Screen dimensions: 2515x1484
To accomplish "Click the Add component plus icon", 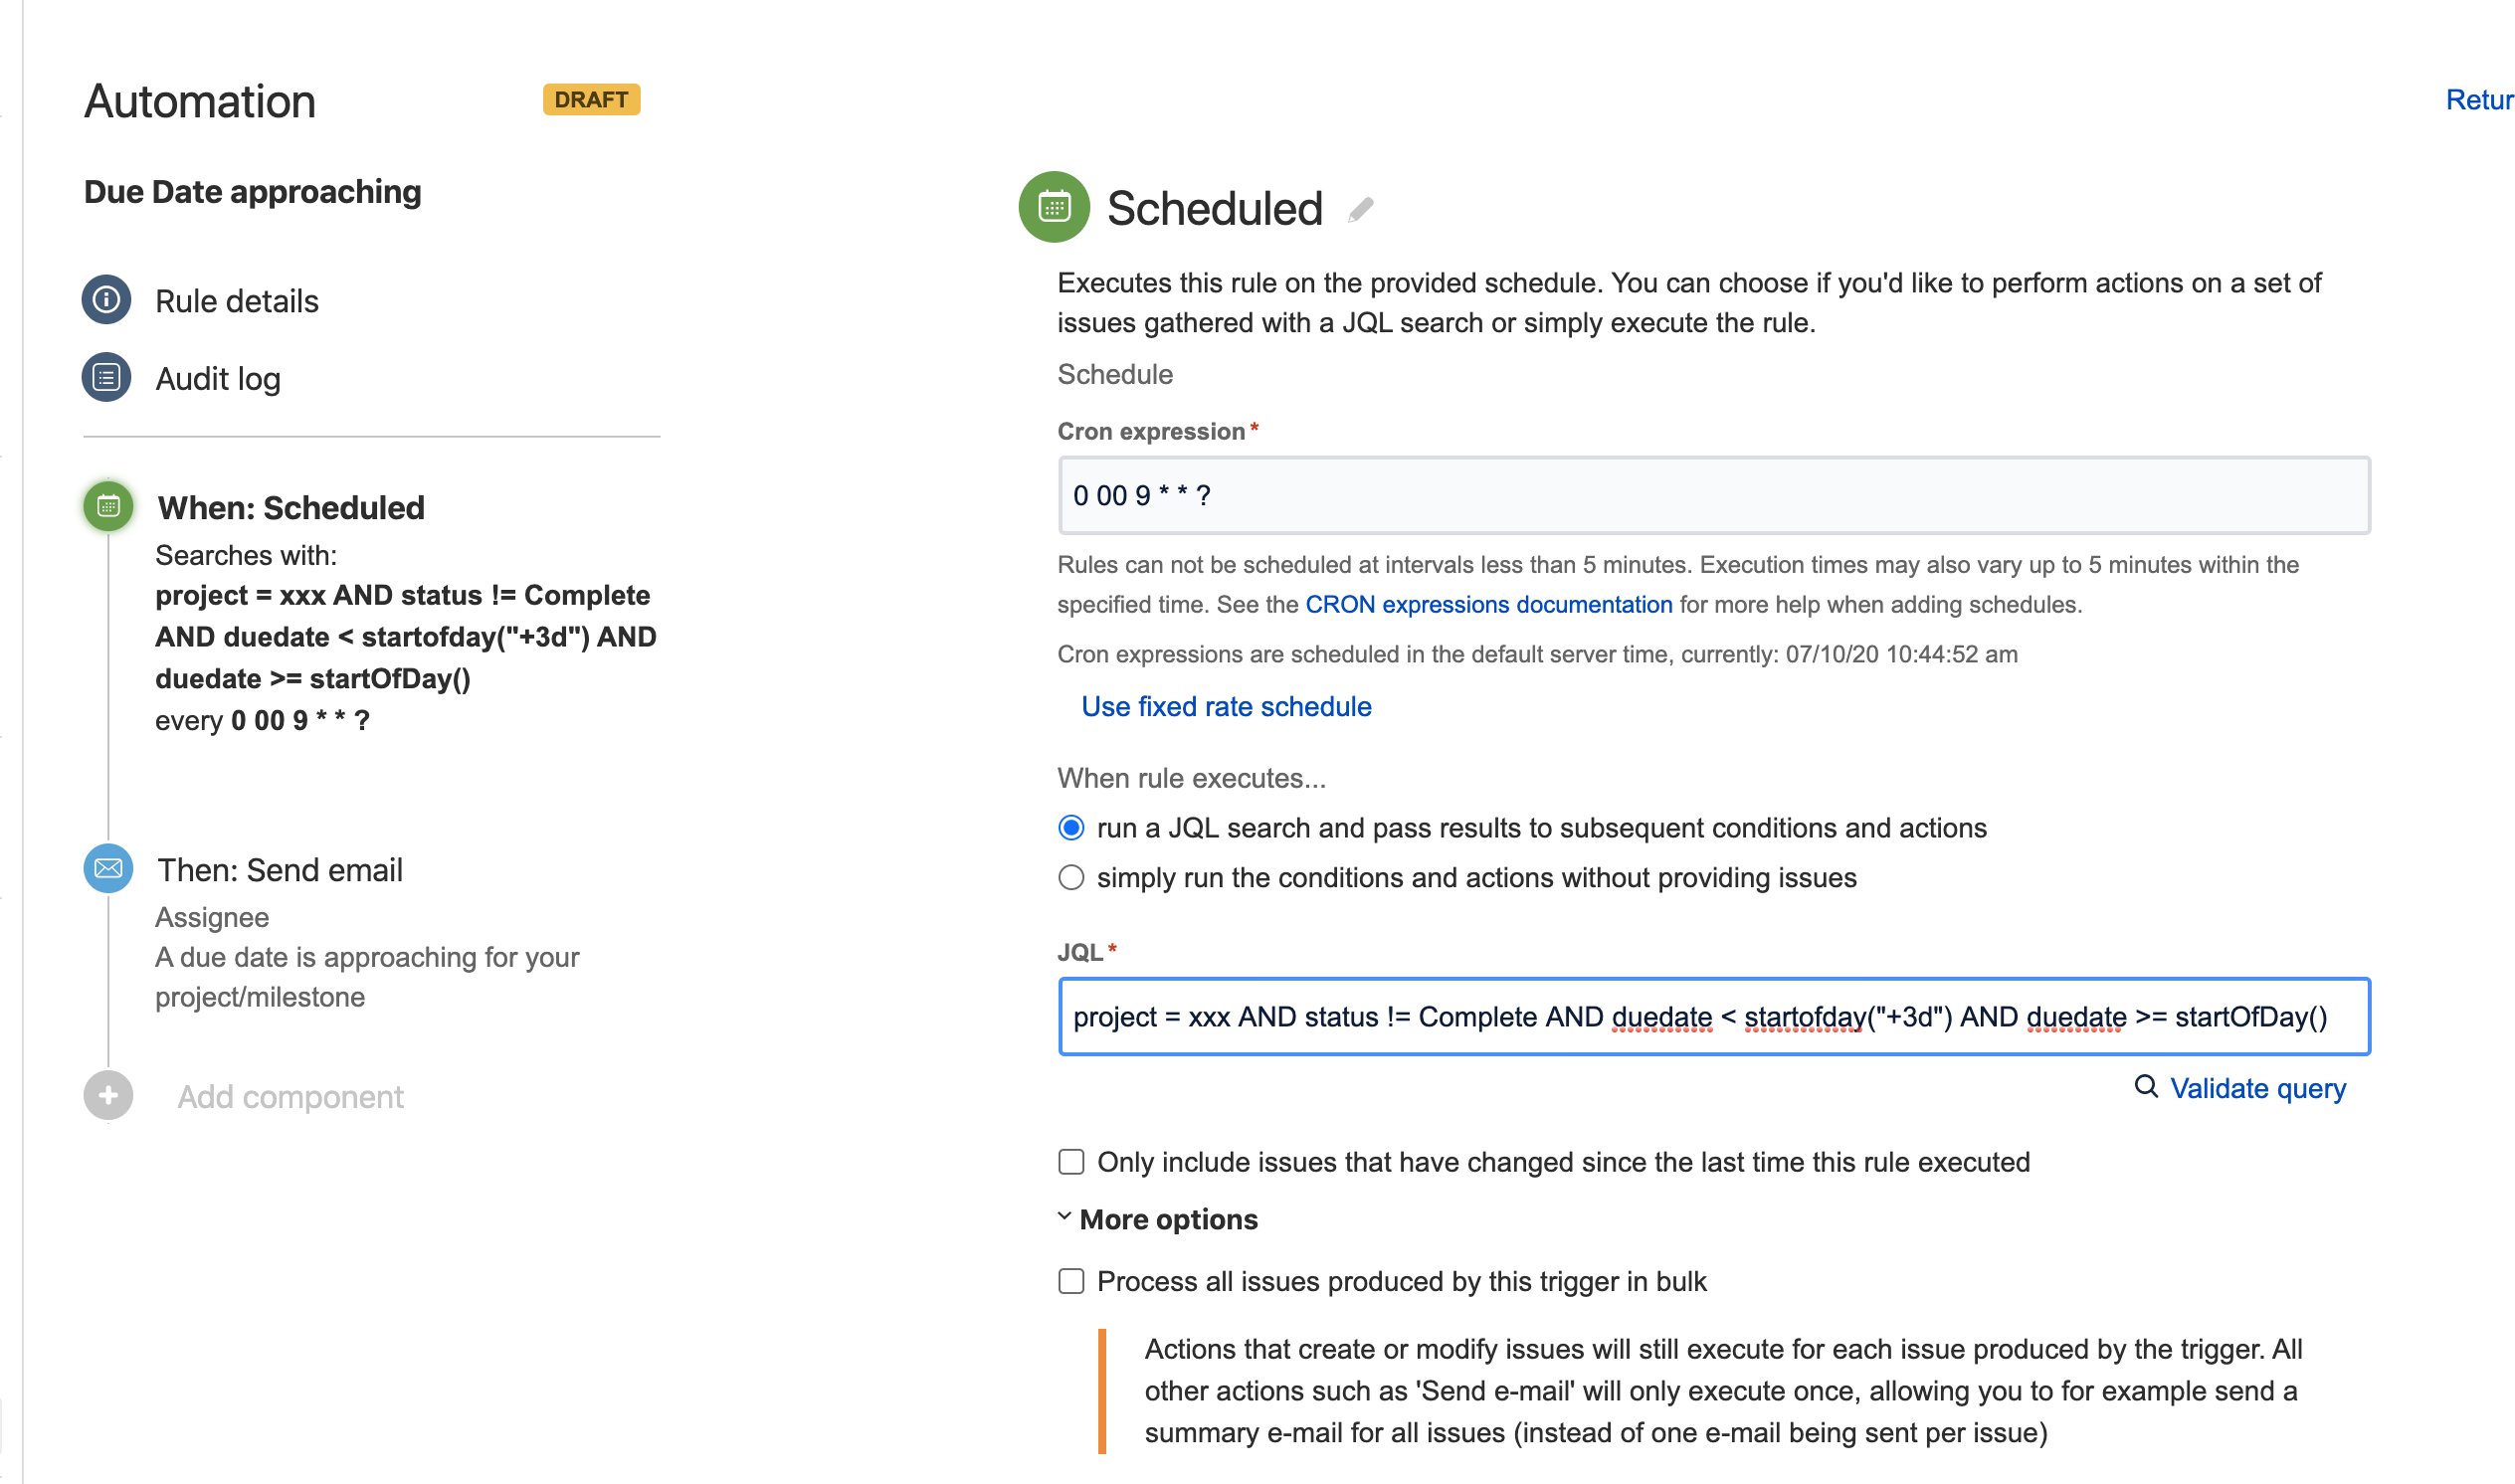I will pos(108,1096).
